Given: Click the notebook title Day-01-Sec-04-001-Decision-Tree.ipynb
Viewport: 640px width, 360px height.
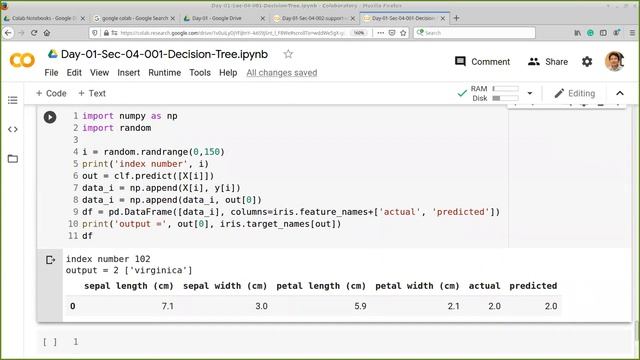Looking at the screenshot, I should pyautogui.click(x=164, y=54).
